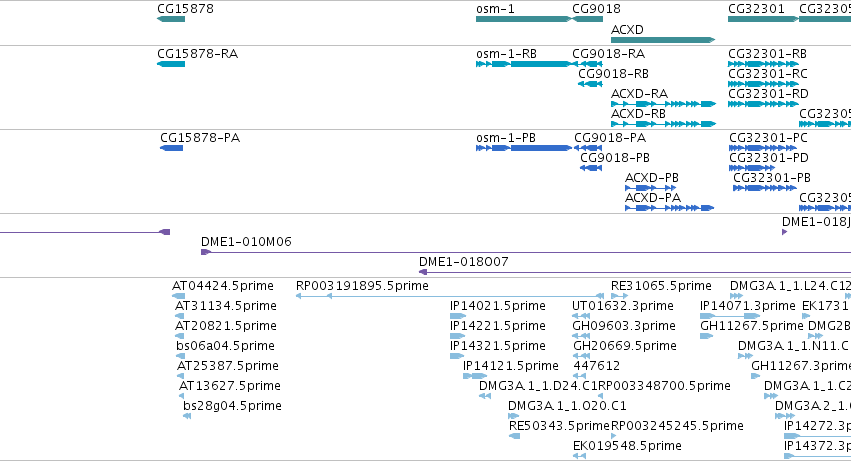Select transcript CG9018-RB

click(x=590, y=84)
